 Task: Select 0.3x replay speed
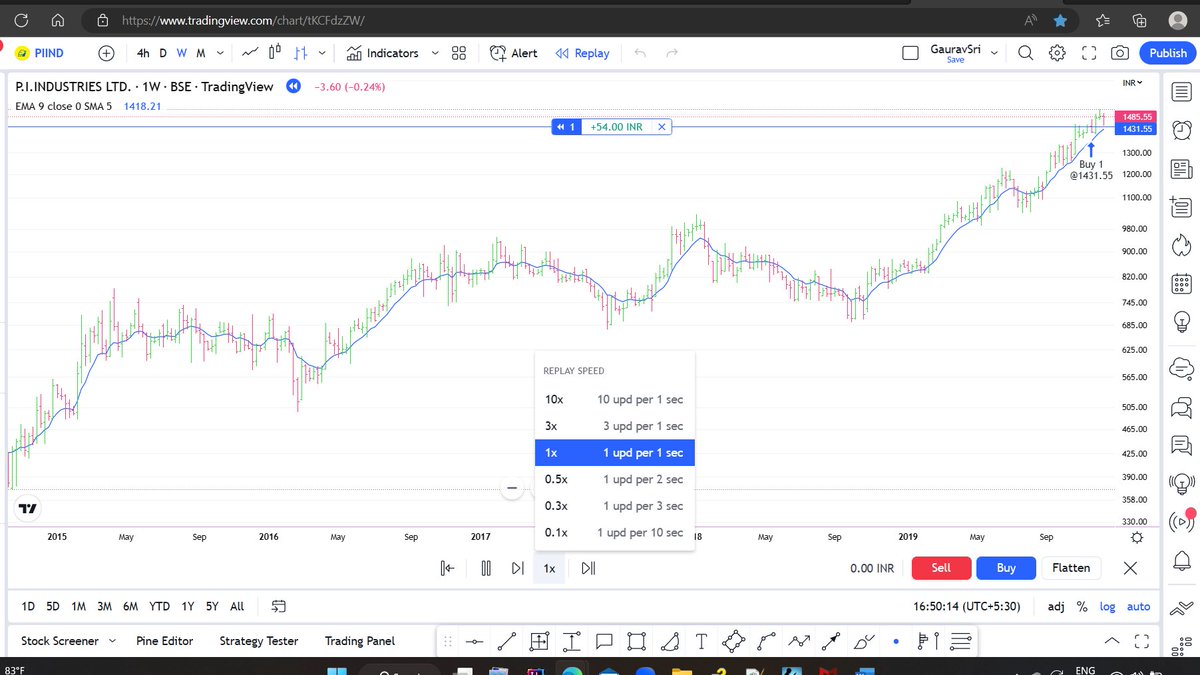coord(614,506)
